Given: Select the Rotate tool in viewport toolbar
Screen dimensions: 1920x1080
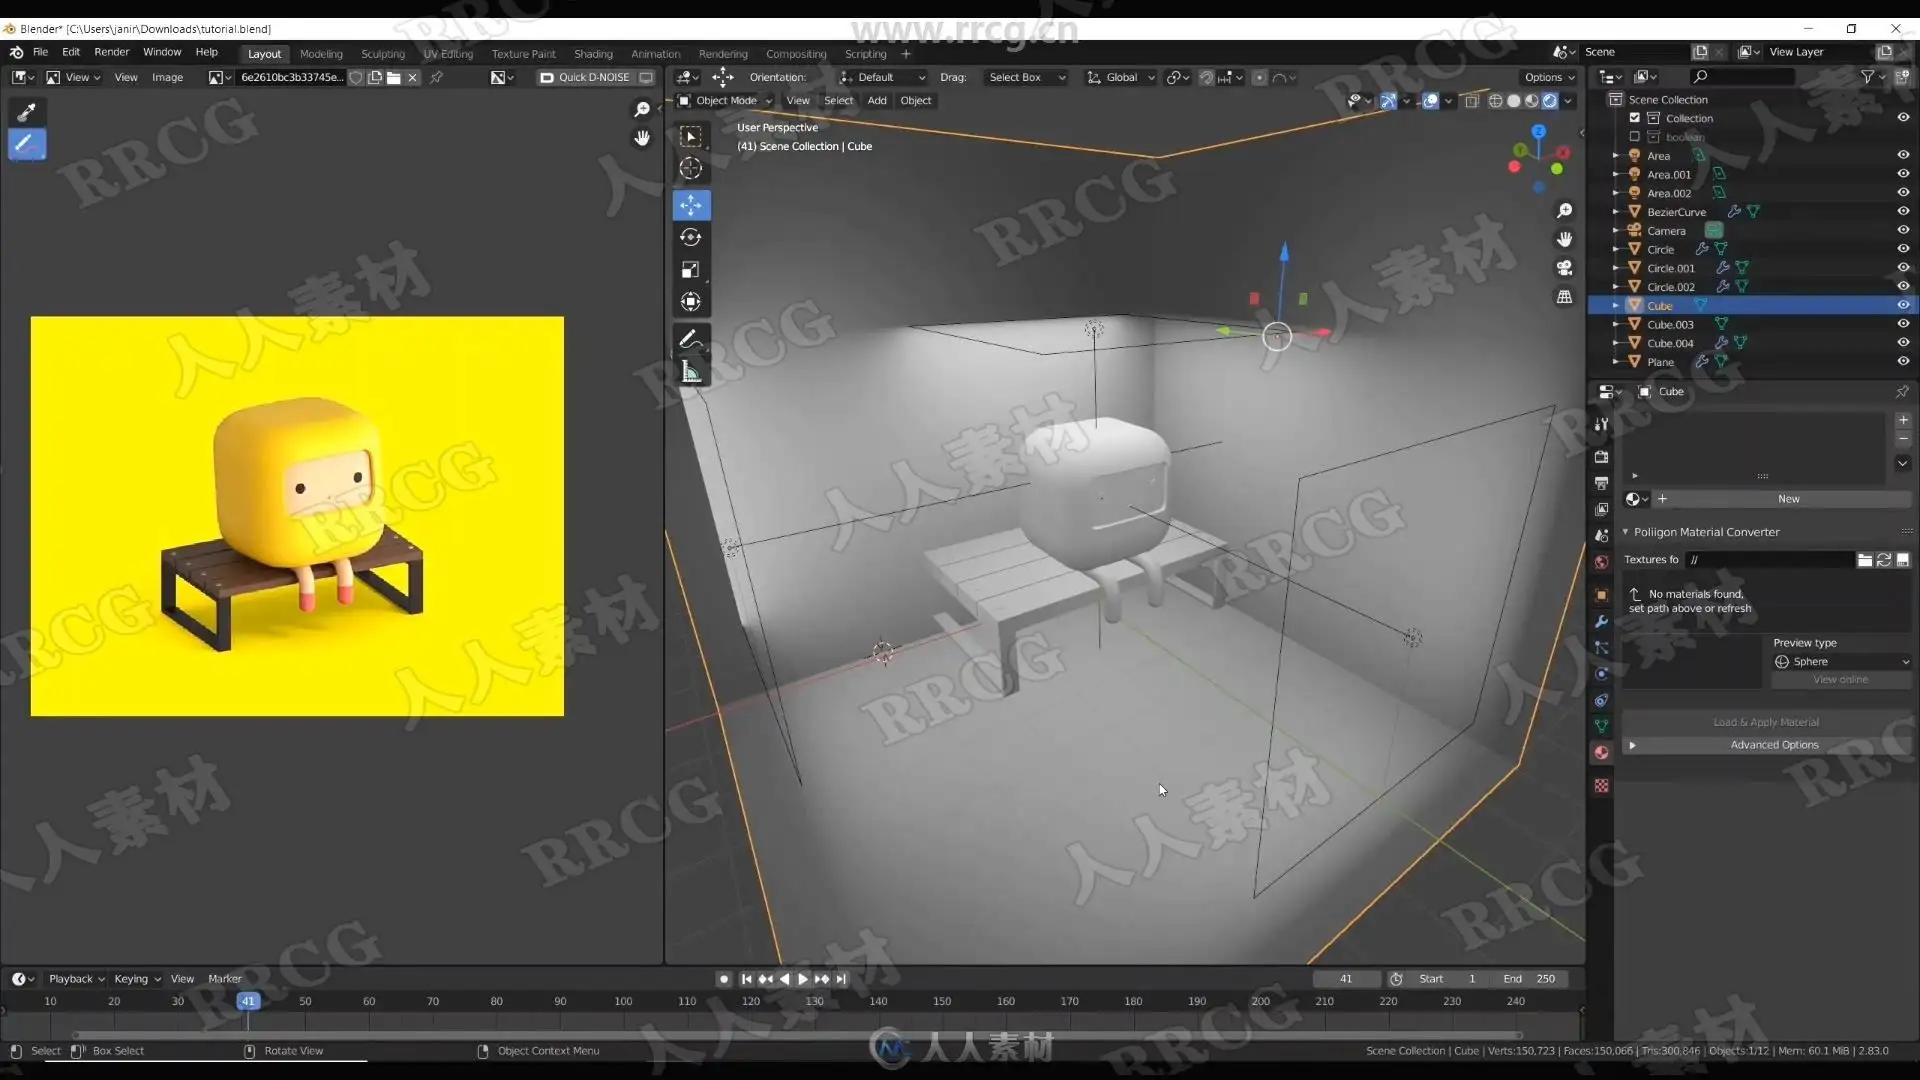Looking at the screenshot, I should (x=691, y=238).
